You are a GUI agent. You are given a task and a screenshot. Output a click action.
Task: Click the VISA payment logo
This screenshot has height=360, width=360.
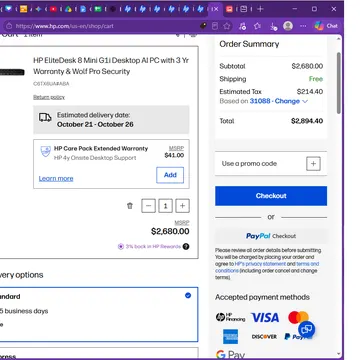(265, 318)
